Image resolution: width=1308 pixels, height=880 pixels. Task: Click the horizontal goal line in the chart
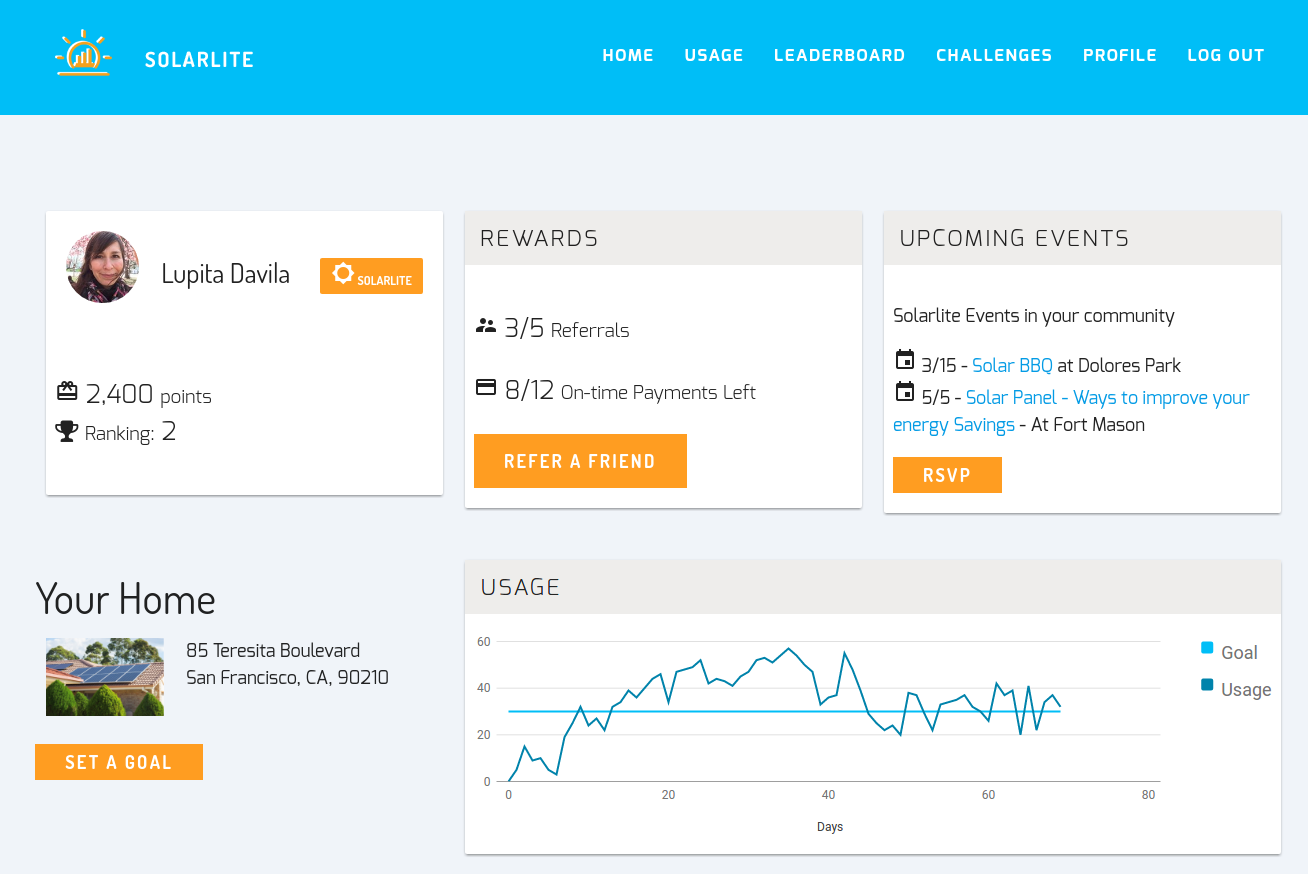click(784, 711)
